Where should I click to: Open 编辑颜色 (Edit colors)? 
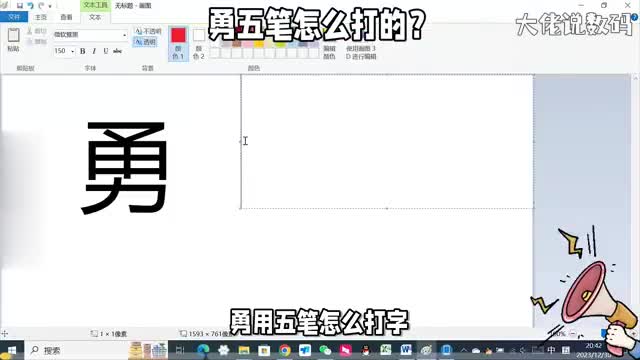329,52
